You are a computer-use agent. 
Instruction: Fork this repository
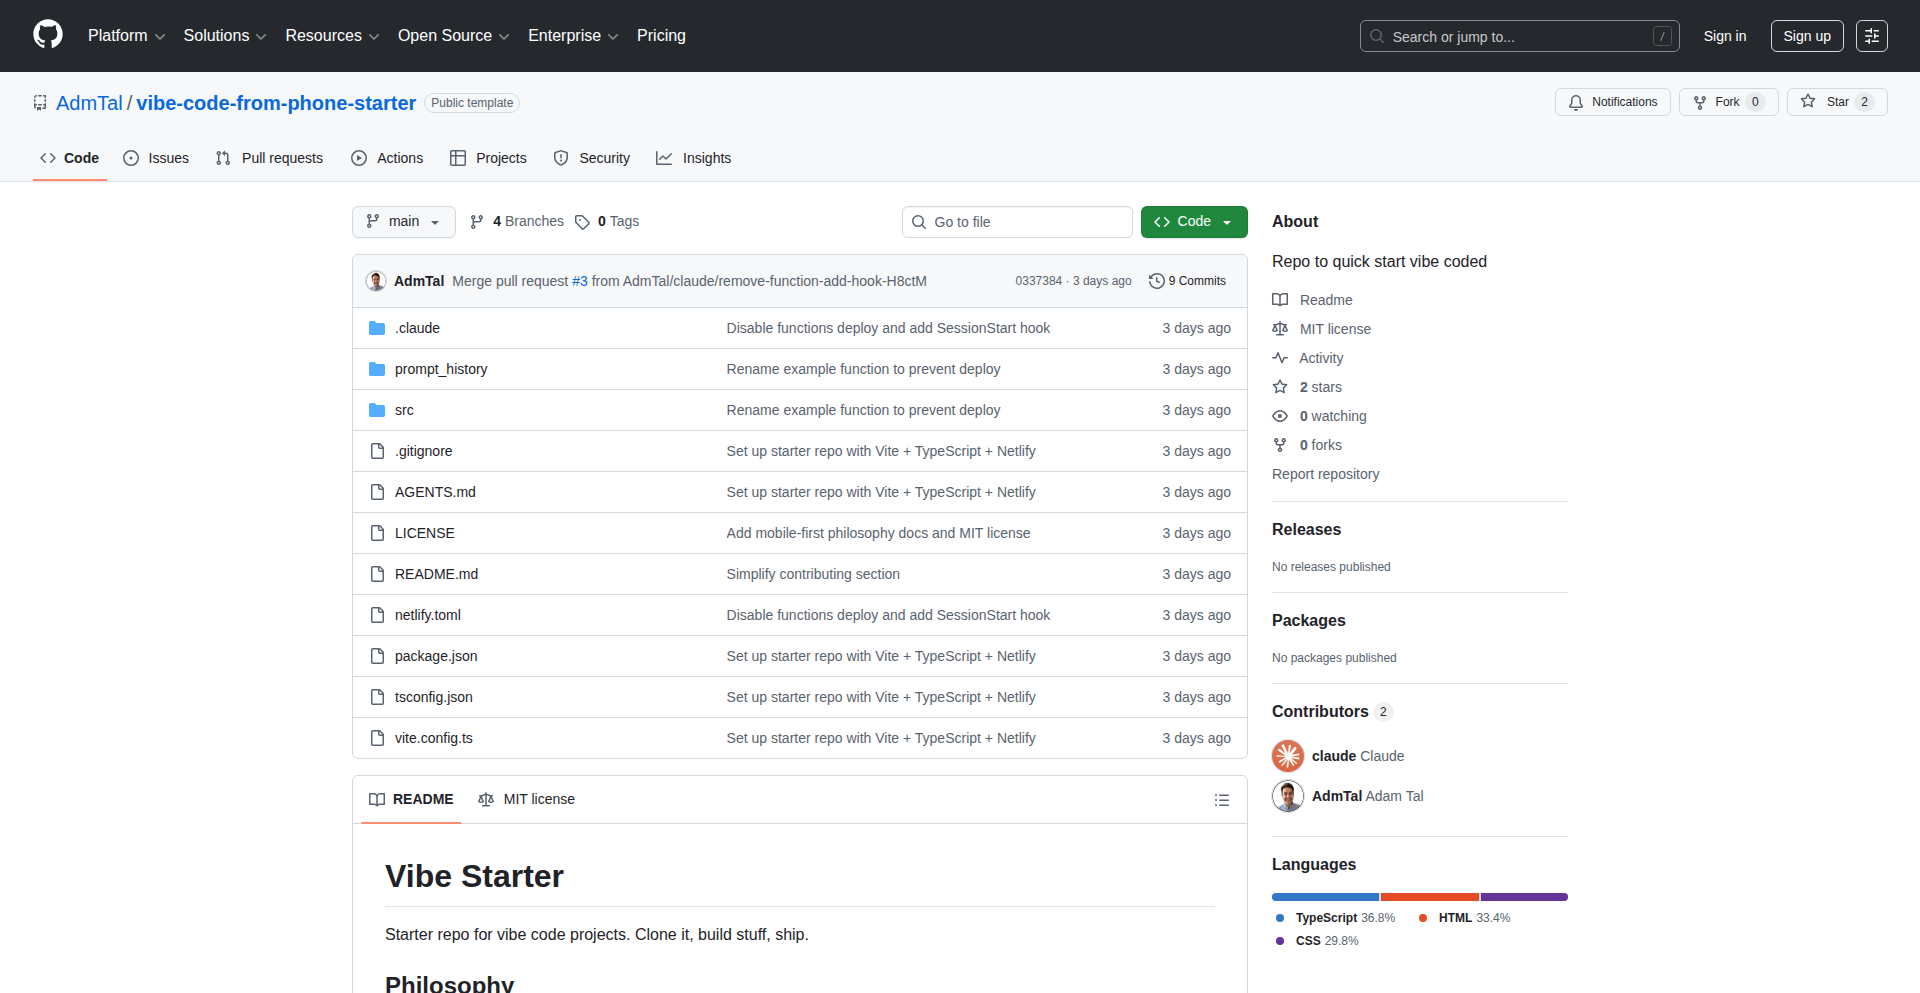point(1728,102)
